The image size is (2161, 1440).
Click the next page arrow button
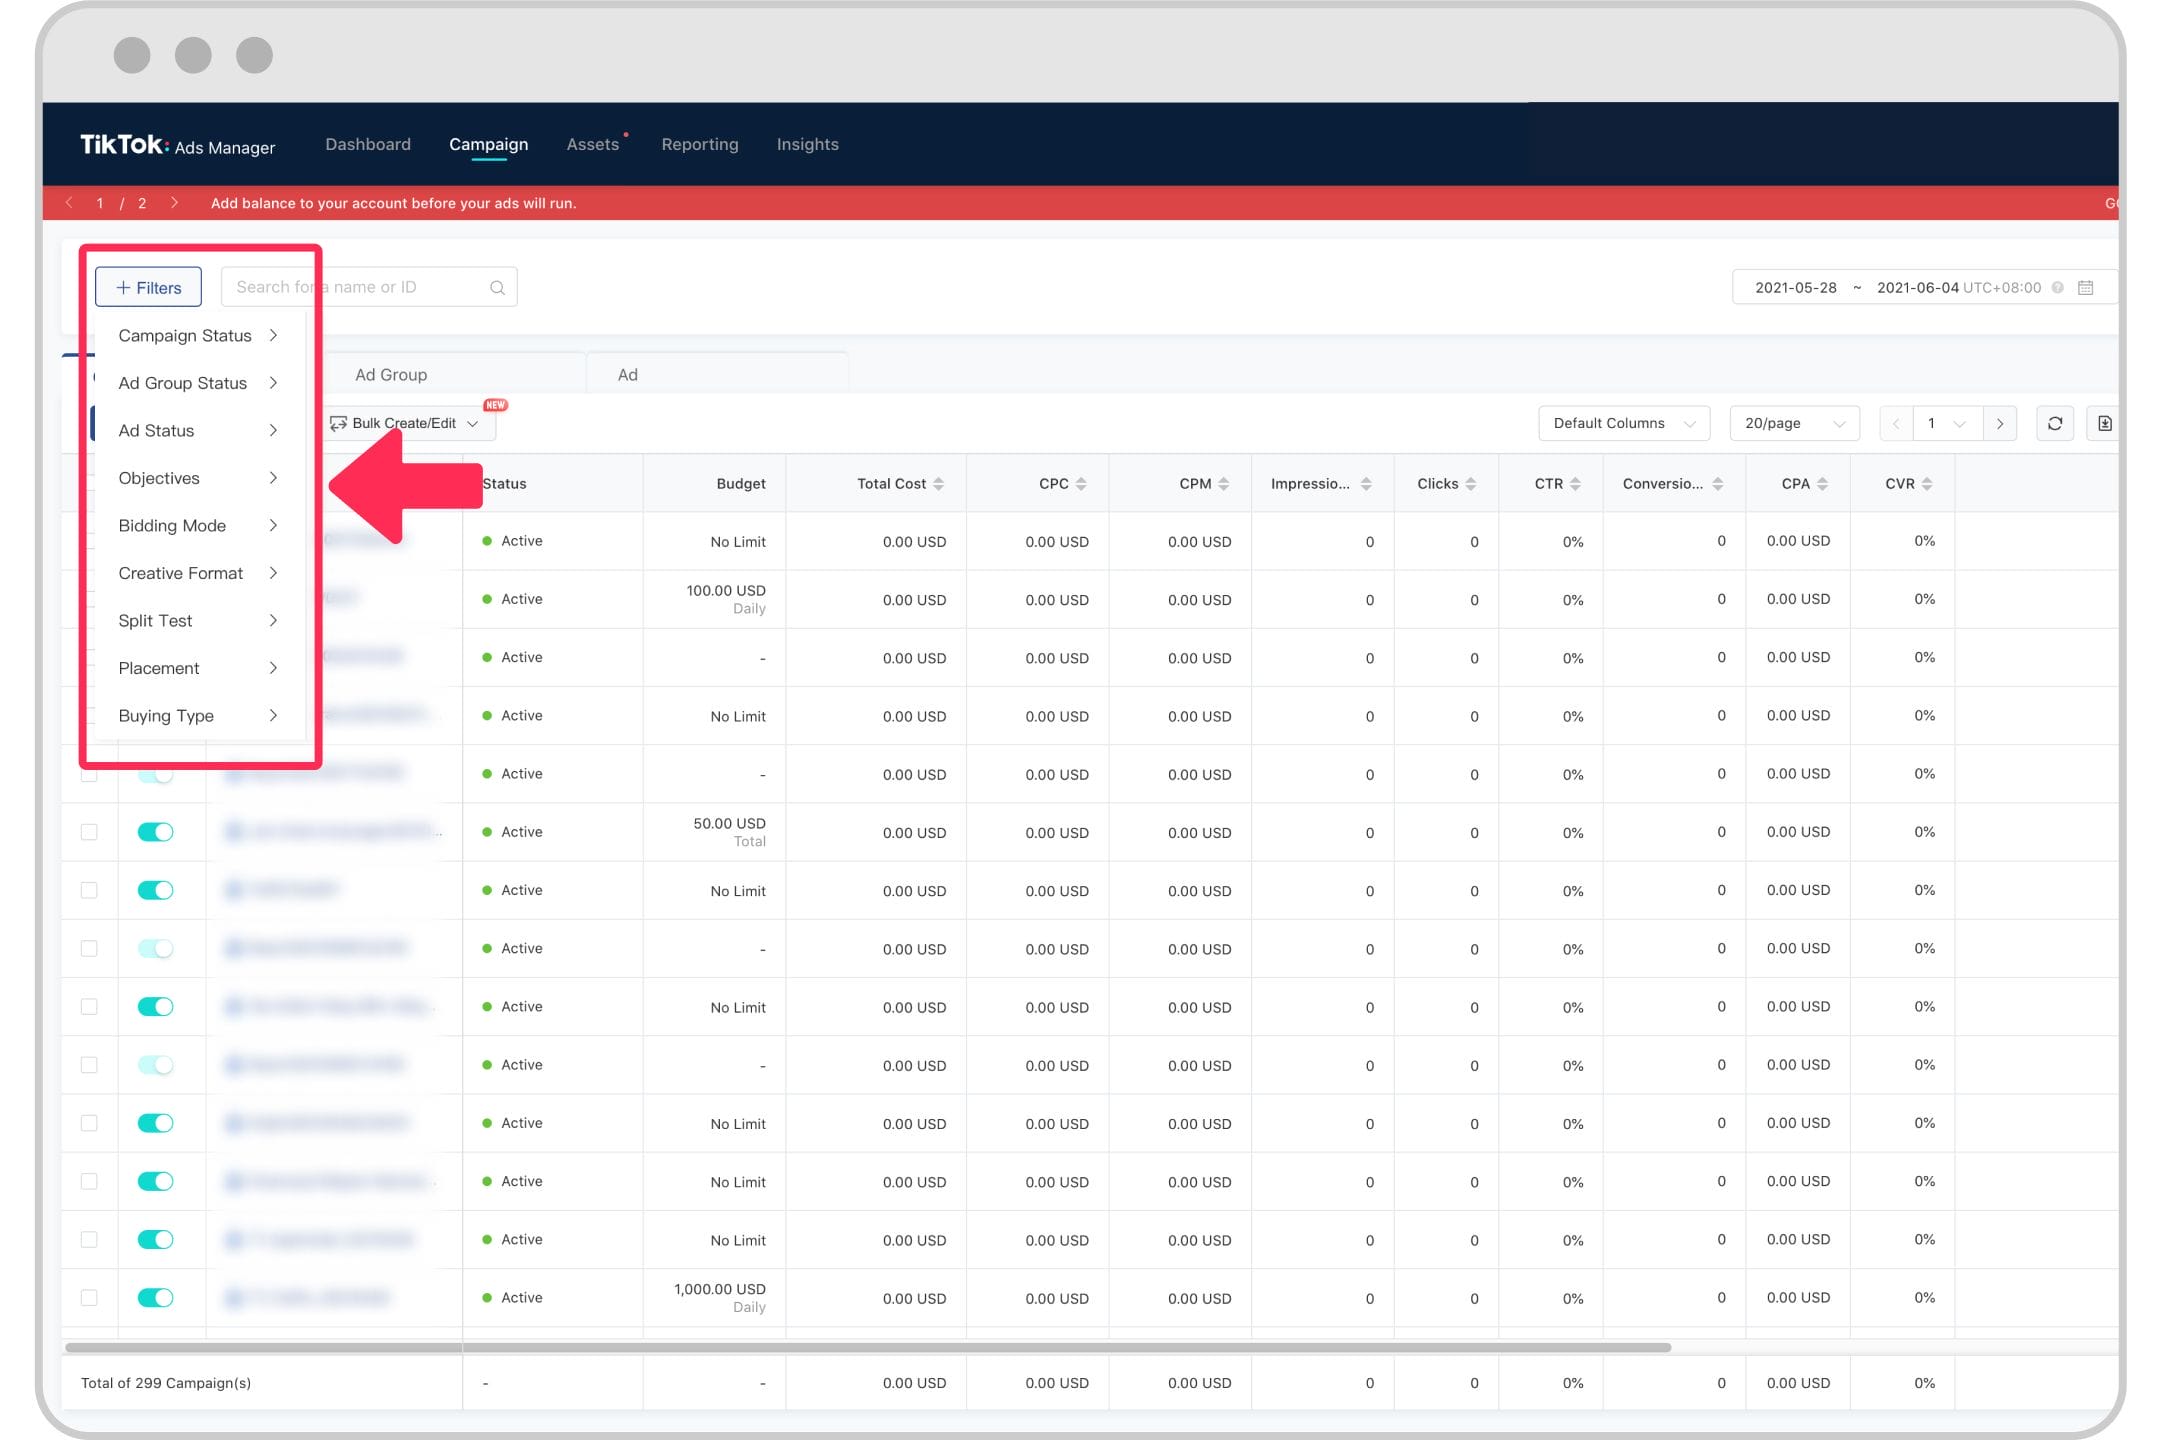[x=1999, y=423]
